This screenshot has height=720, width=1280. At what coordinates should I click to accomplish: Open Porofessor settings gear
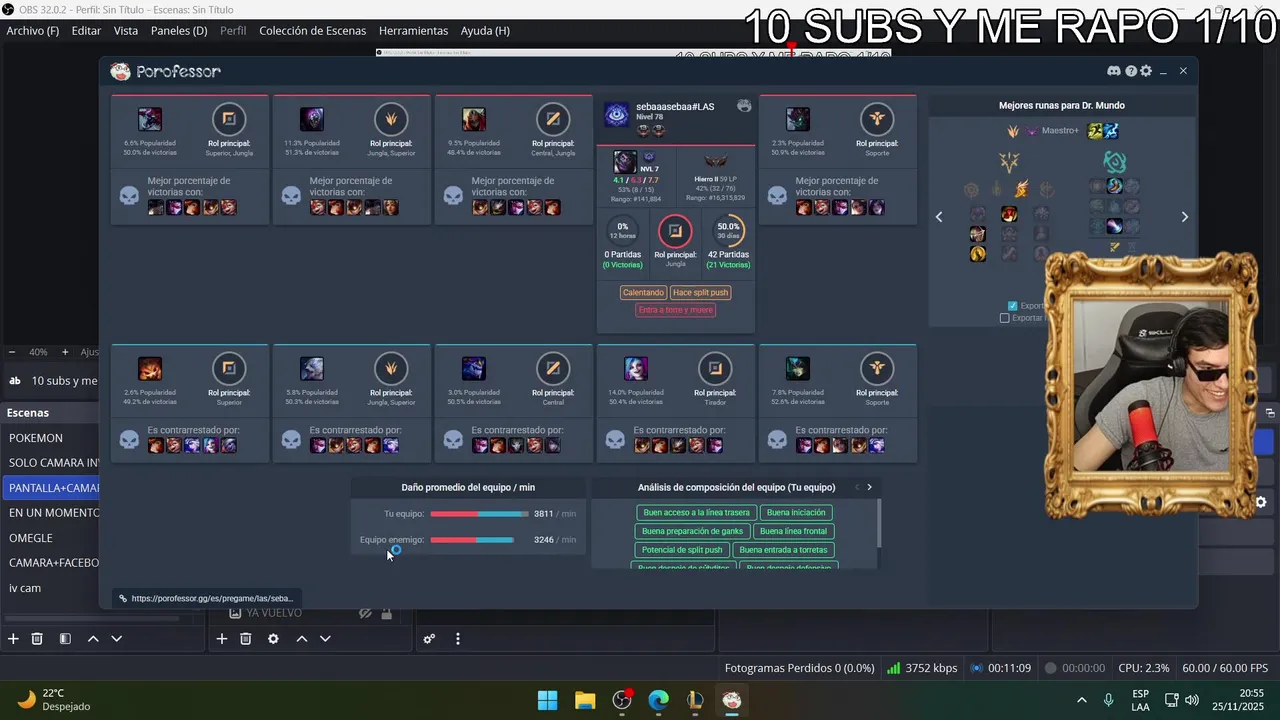coord(1146,71)
